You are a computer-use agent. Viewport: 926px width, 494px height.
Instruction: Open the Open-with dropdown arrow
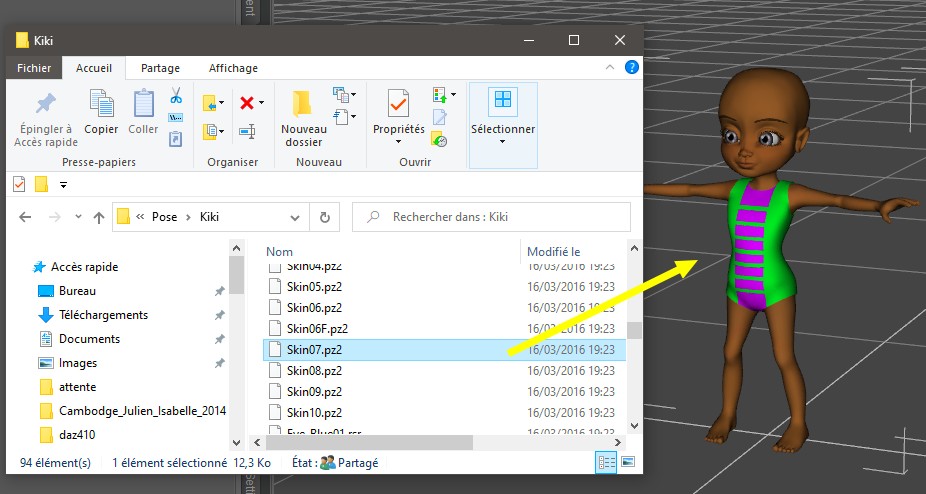[454, 95]
